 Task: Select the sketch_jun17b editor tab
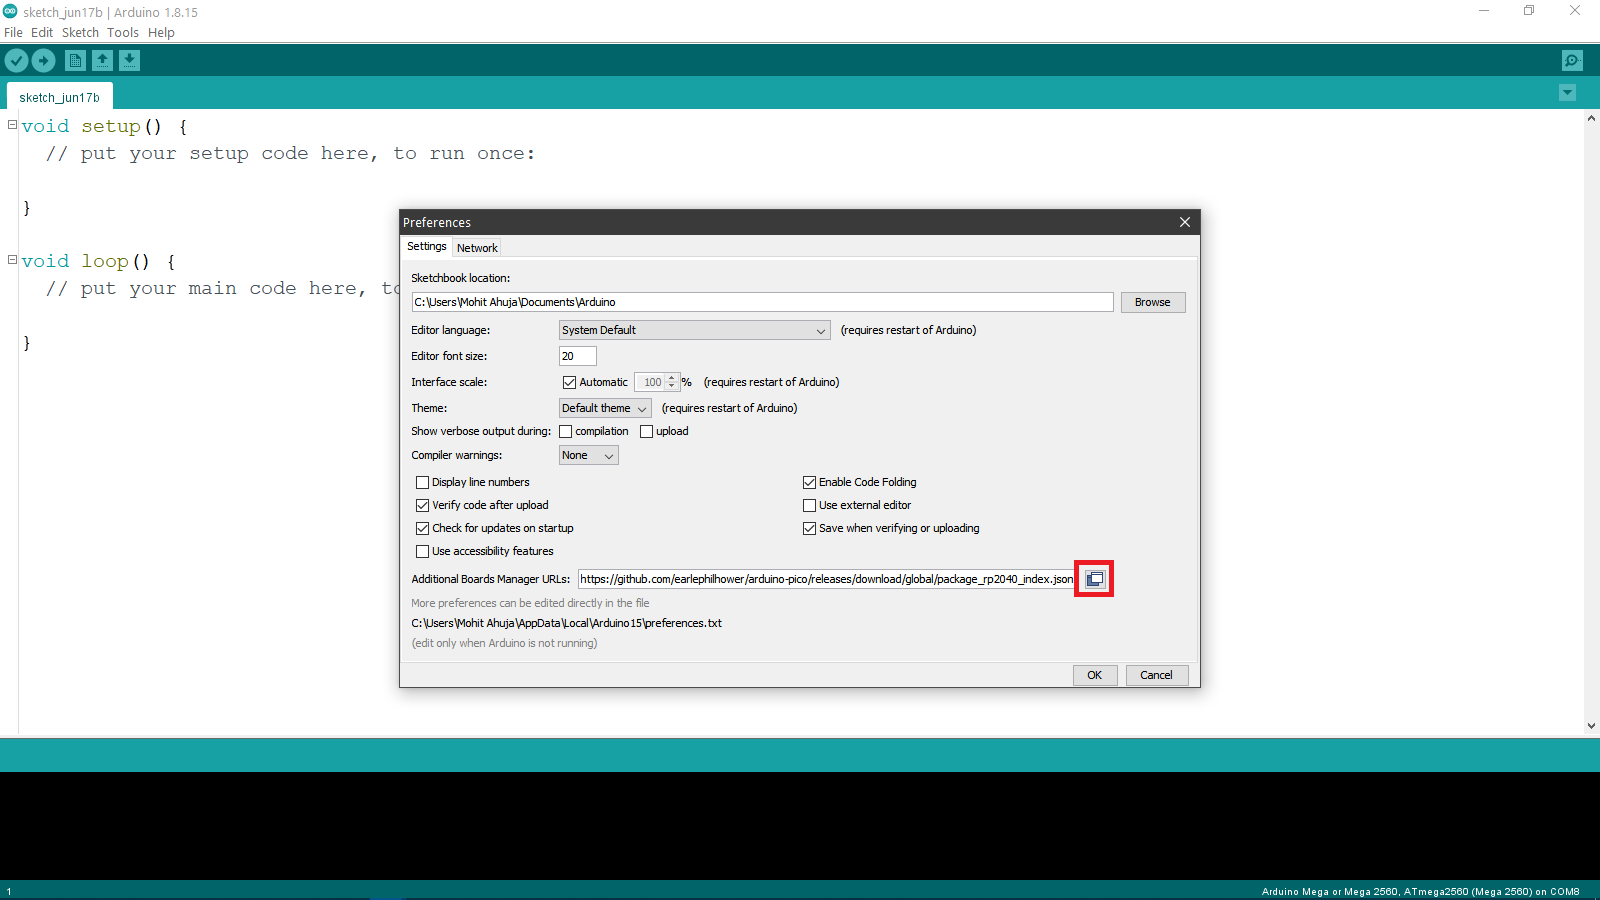(60, 97)
